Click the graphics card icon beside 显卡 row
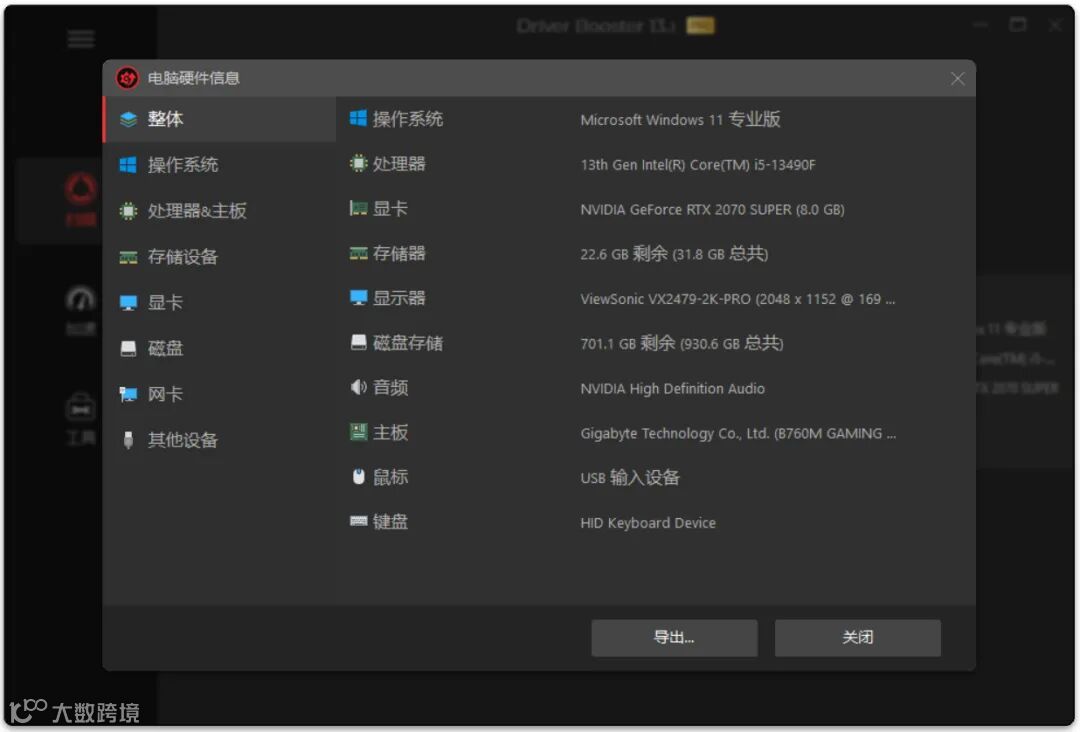Viewport: 1080px width, 732px height. coord(358,208)
